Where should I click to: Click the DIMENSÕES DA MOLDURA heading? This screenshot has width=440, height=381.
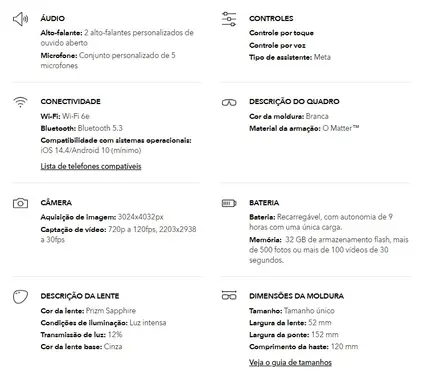click(296, 296)
